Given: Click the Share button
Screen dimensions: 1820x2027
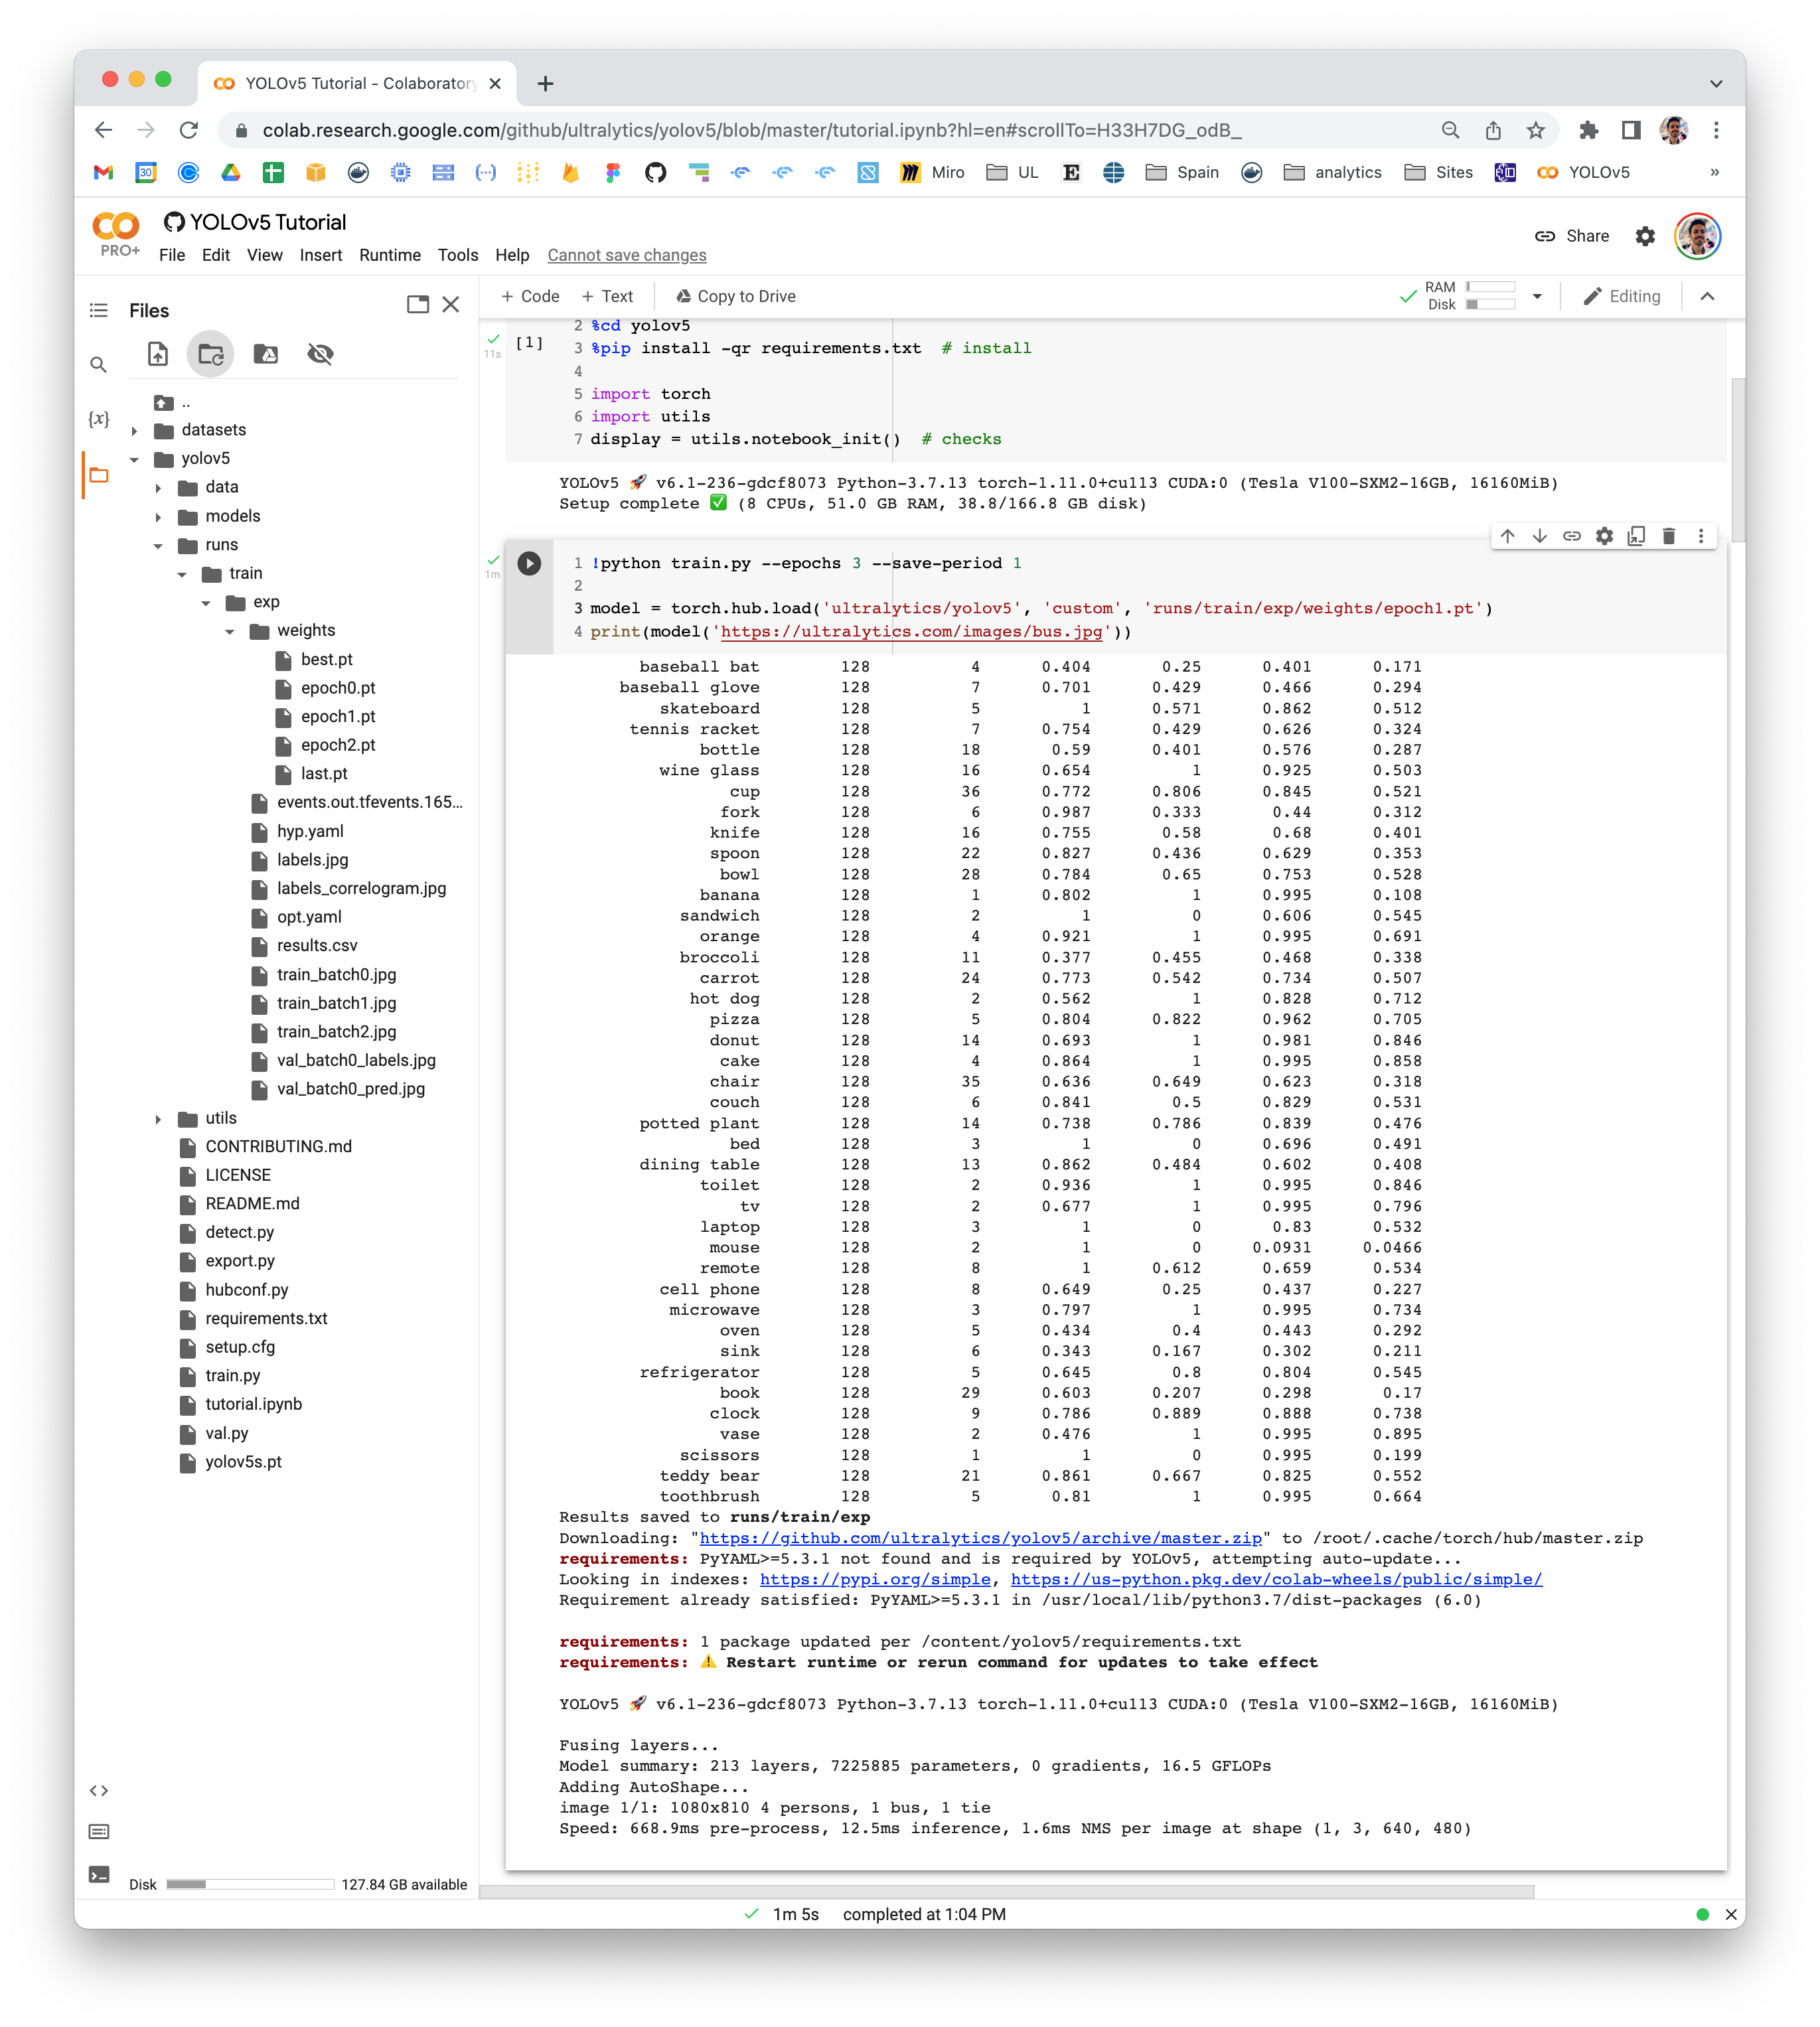Looking at the screenshot, I should [1572, 236].
